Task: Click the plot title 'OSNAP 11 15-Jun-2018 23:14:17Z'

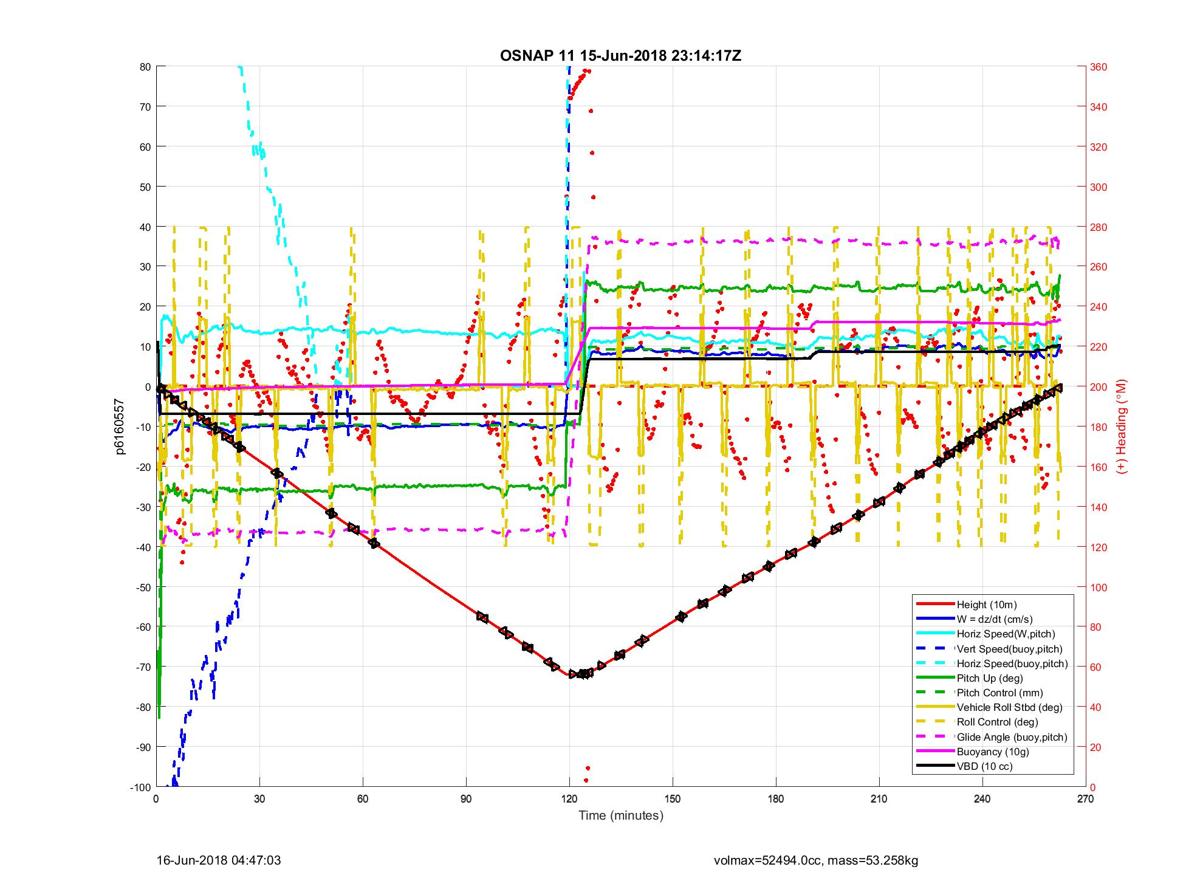Action: click(621, 55)
